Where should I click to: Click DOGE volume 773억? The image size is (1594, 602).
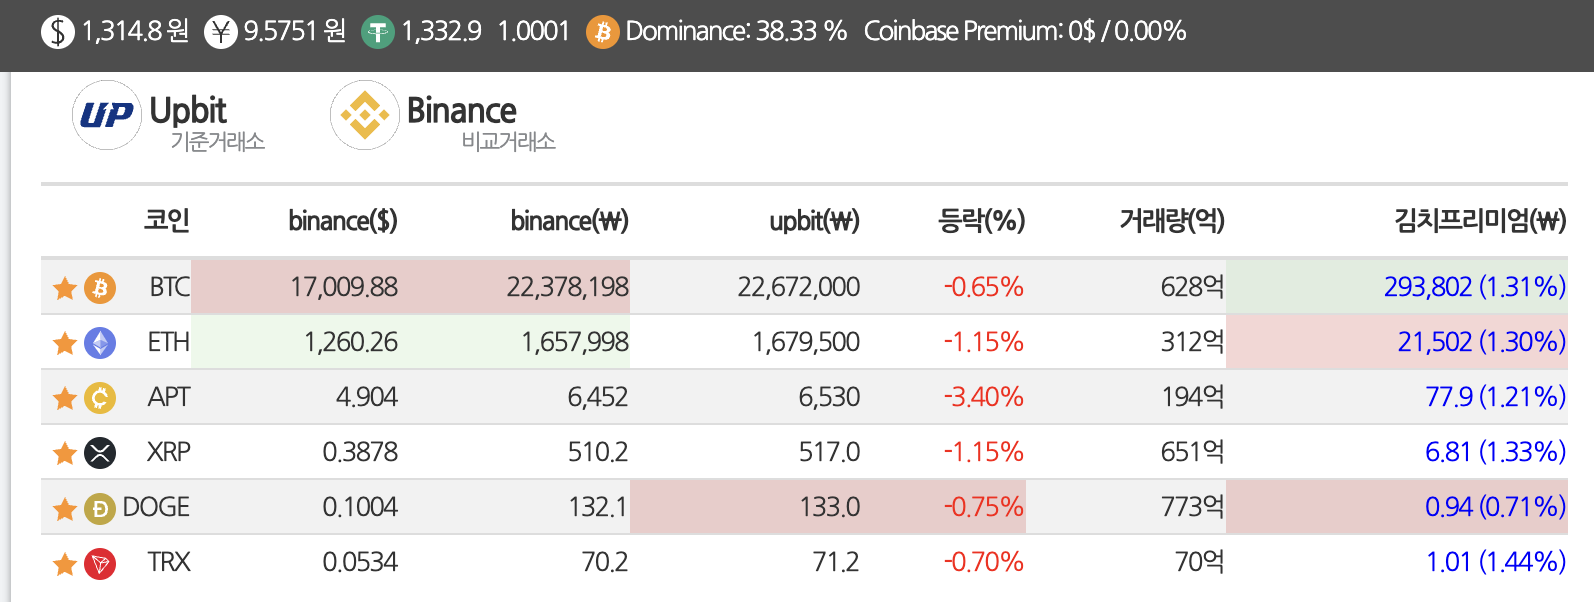tap(1192, 507)
